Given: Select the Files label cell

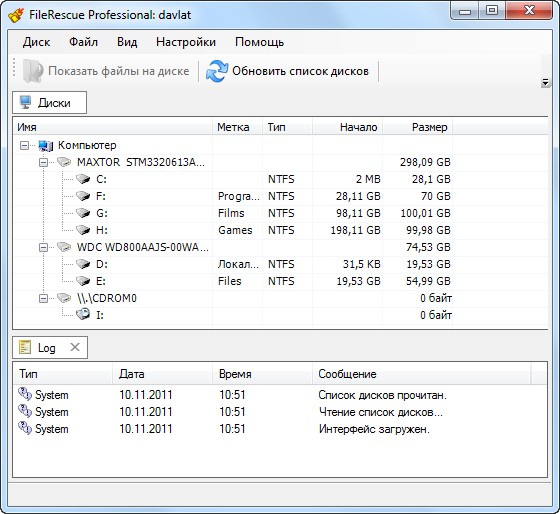Looking at the screenshot, I should [x=229, y=281].
